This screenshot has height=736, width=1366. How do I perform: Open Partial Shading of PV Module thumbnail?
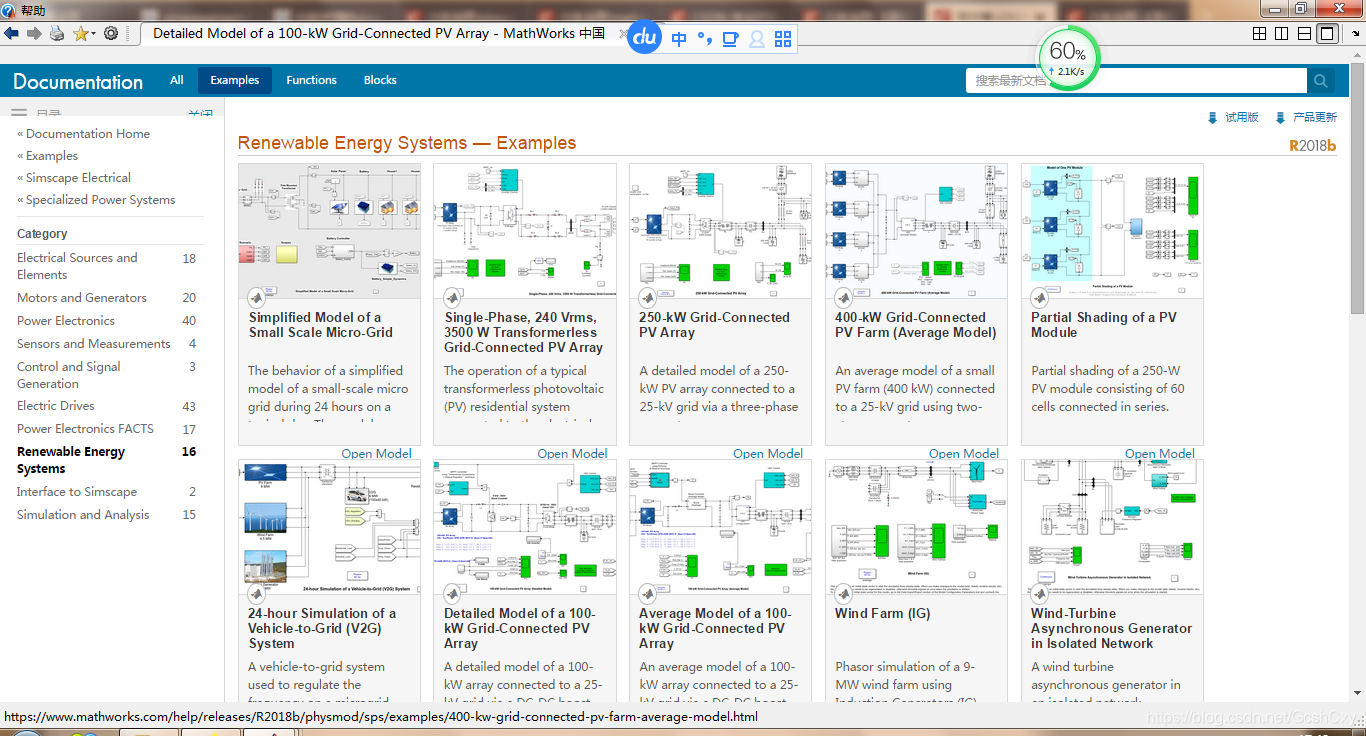click(x=1112, y=231)
